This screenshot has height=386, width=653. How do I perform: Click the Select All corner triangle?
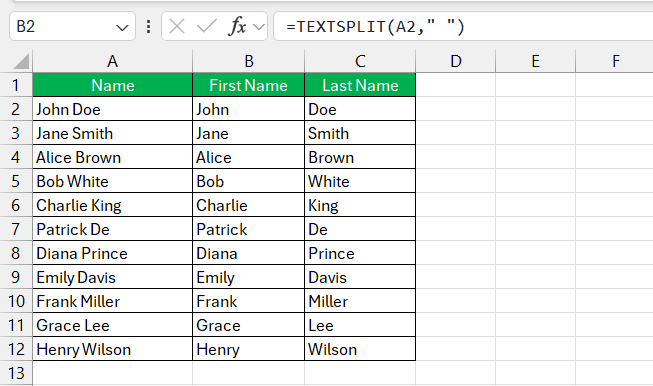[21, 62]
